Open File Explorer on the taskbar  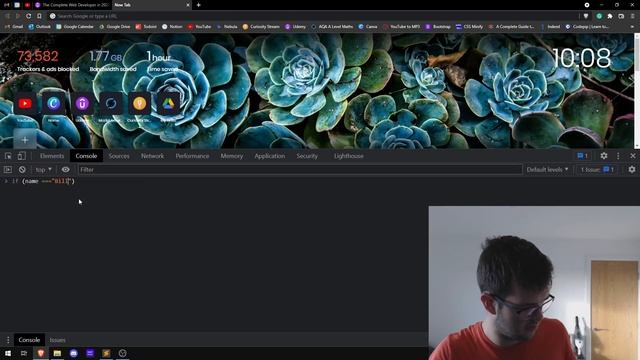coord(57,353)
